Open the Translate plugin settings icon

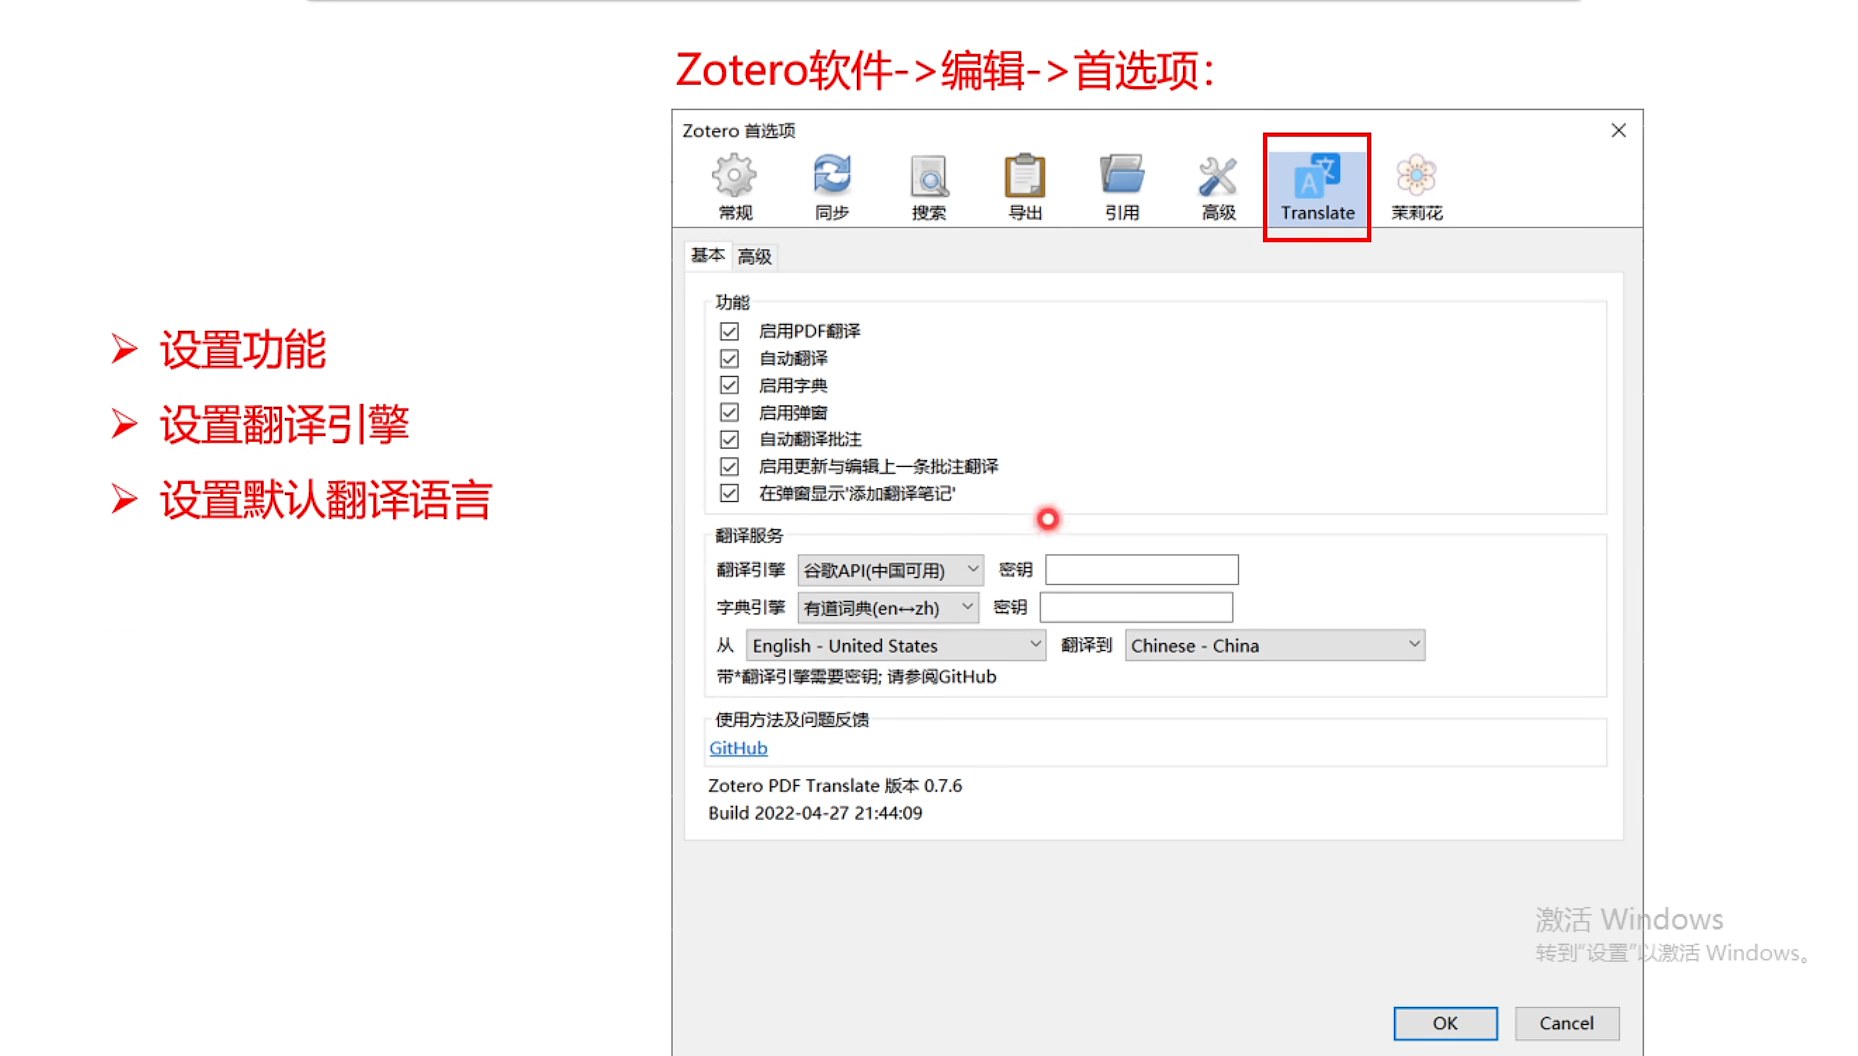click(x=1316, y=185)
